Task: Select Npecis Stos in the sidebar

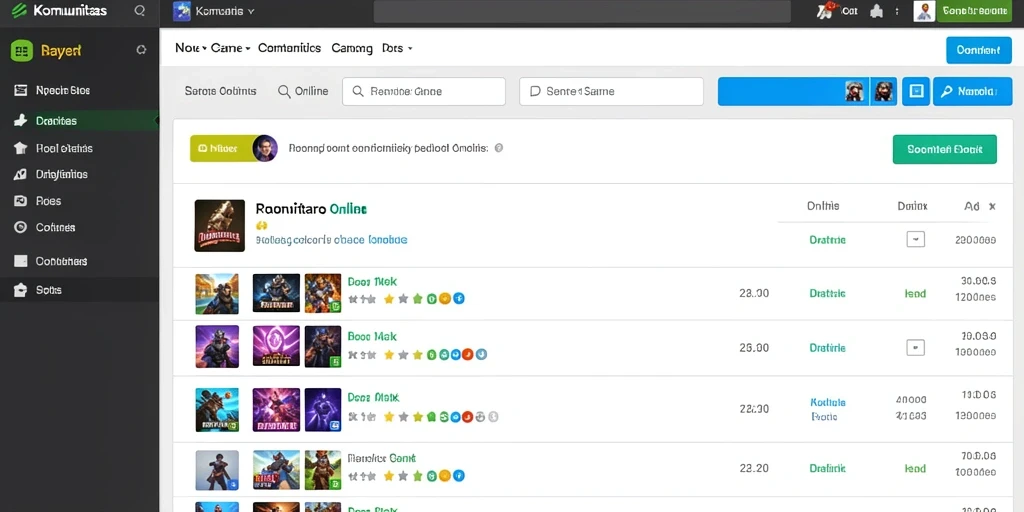Action: pos(63,91)
